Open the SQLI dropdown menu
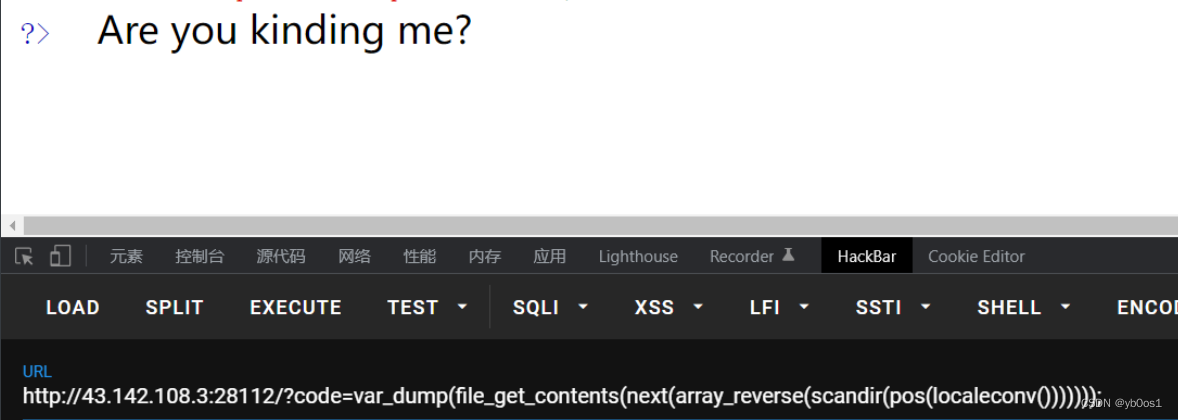This screenshot has height=420, width=1178. pyautogui.click(x=551, y=307)
